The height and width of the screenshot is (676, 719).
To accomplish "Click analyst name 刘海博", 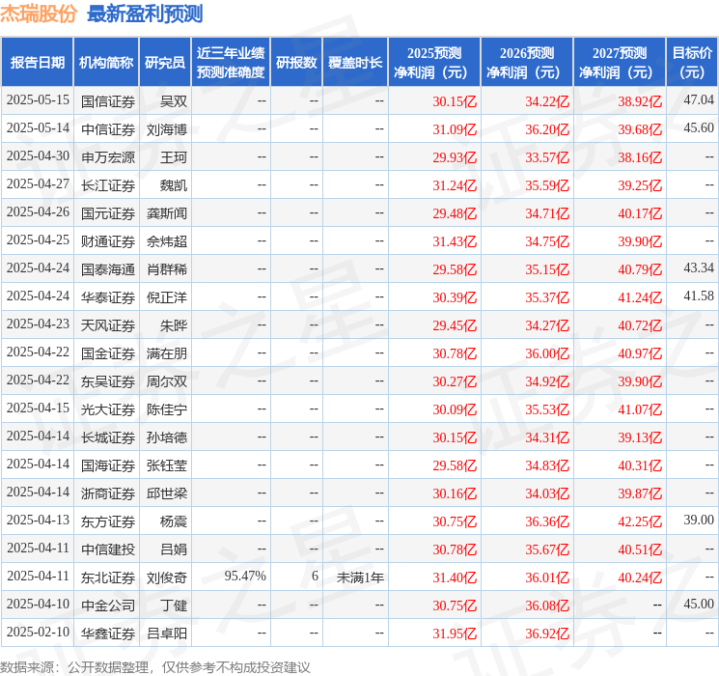I will 167,129.
